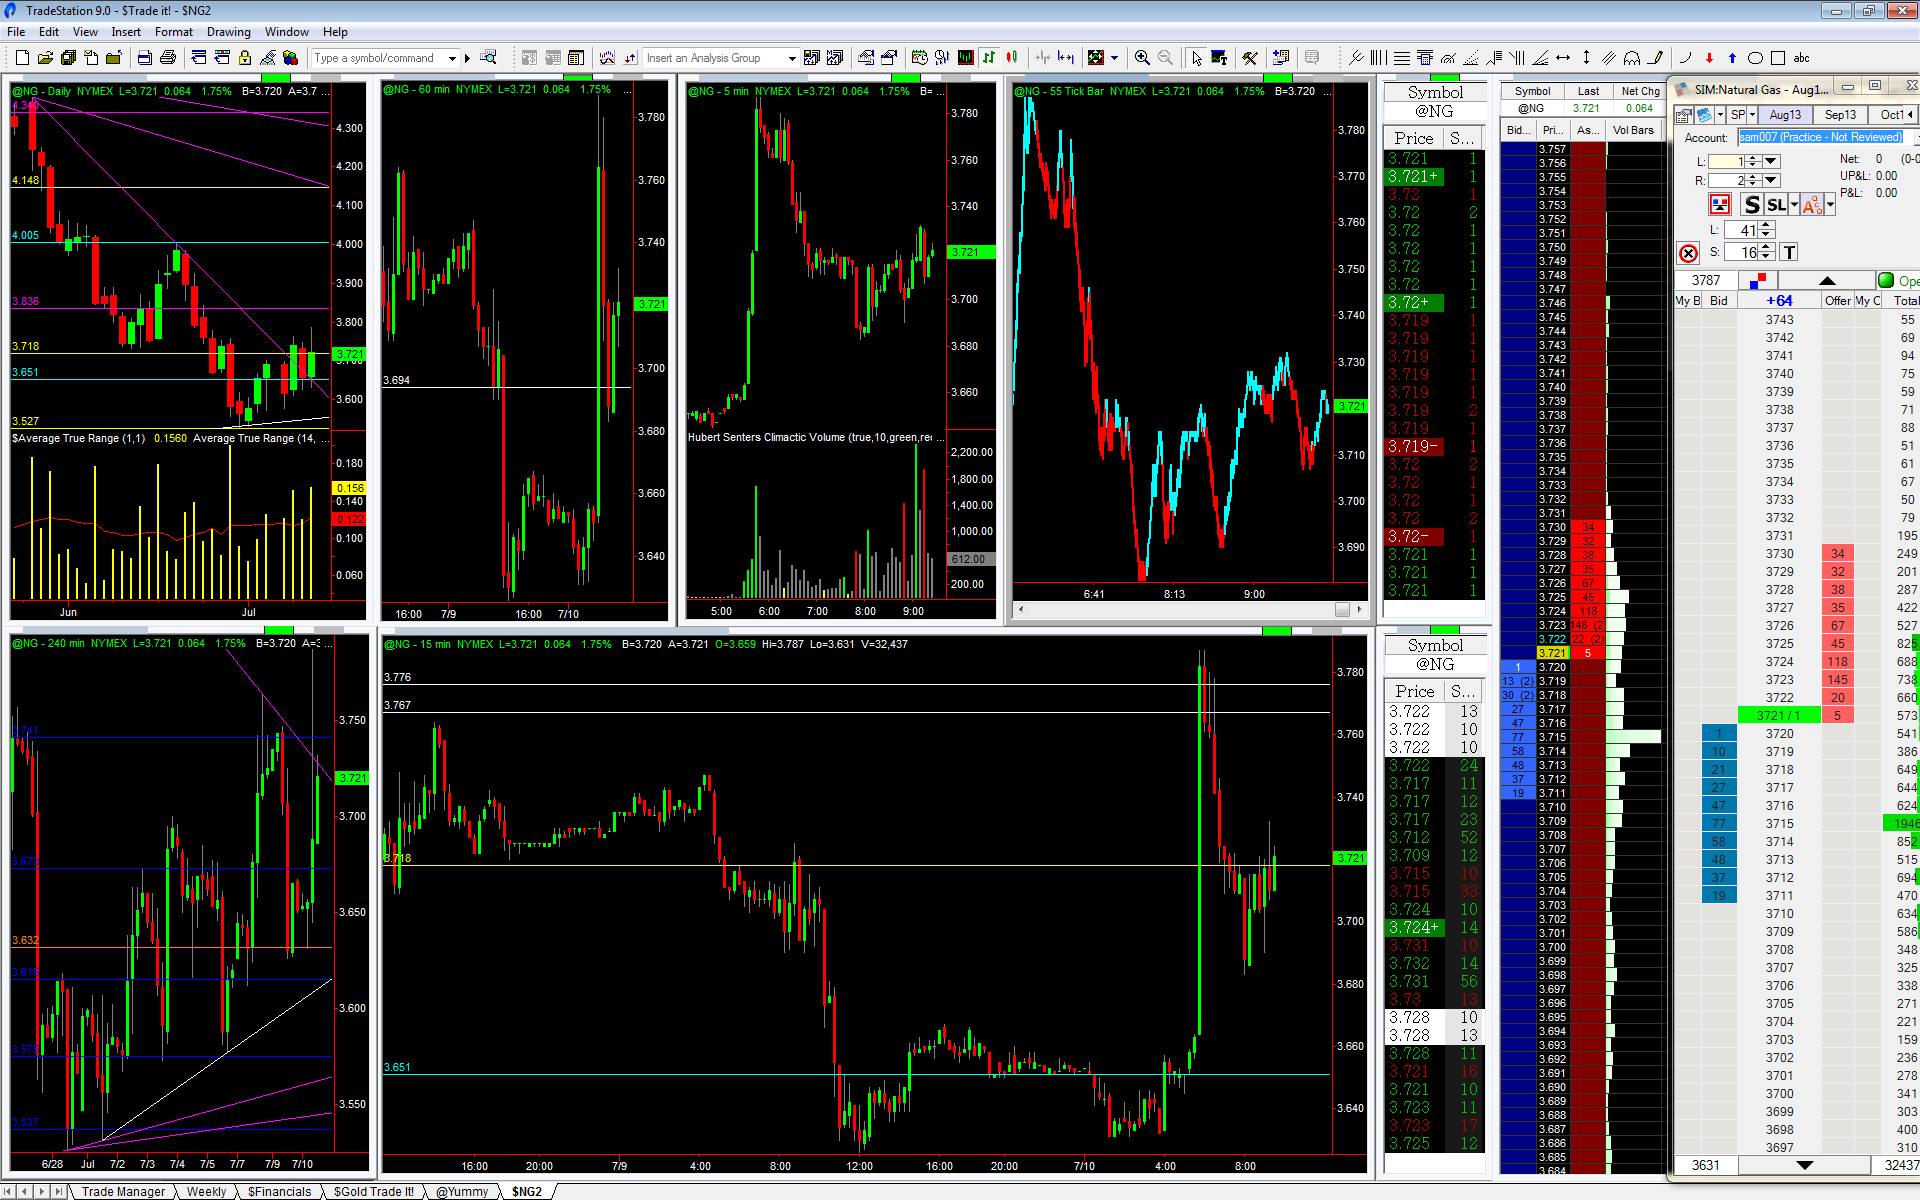
Task: Click the left scroll arrow of tick chart
Action: tap(1020, 609)
